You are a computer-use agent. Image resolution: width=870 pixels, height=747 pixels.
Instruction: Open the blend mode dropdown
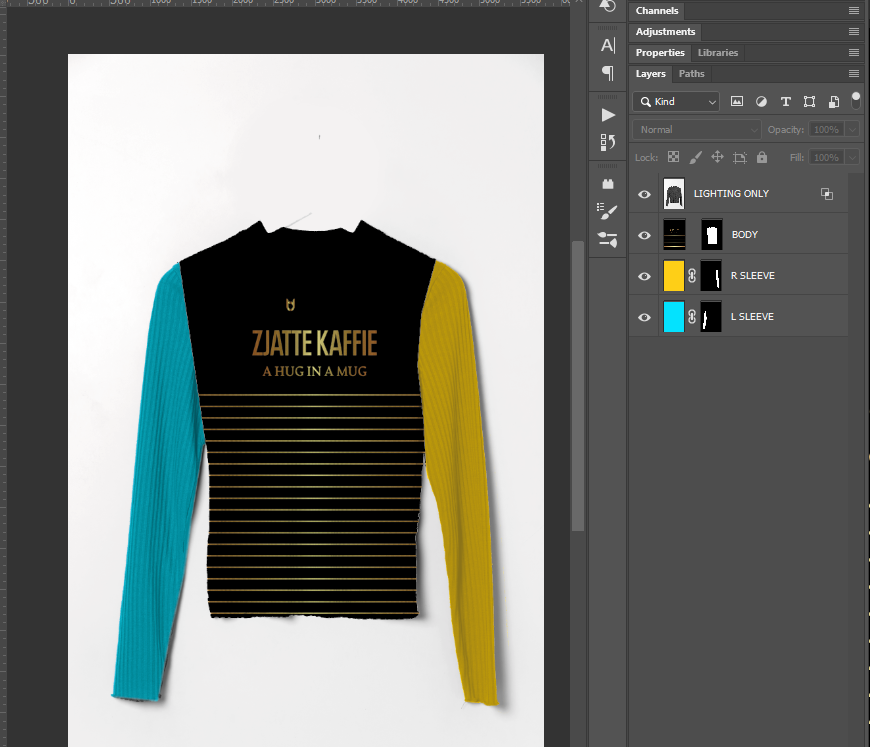696,129
